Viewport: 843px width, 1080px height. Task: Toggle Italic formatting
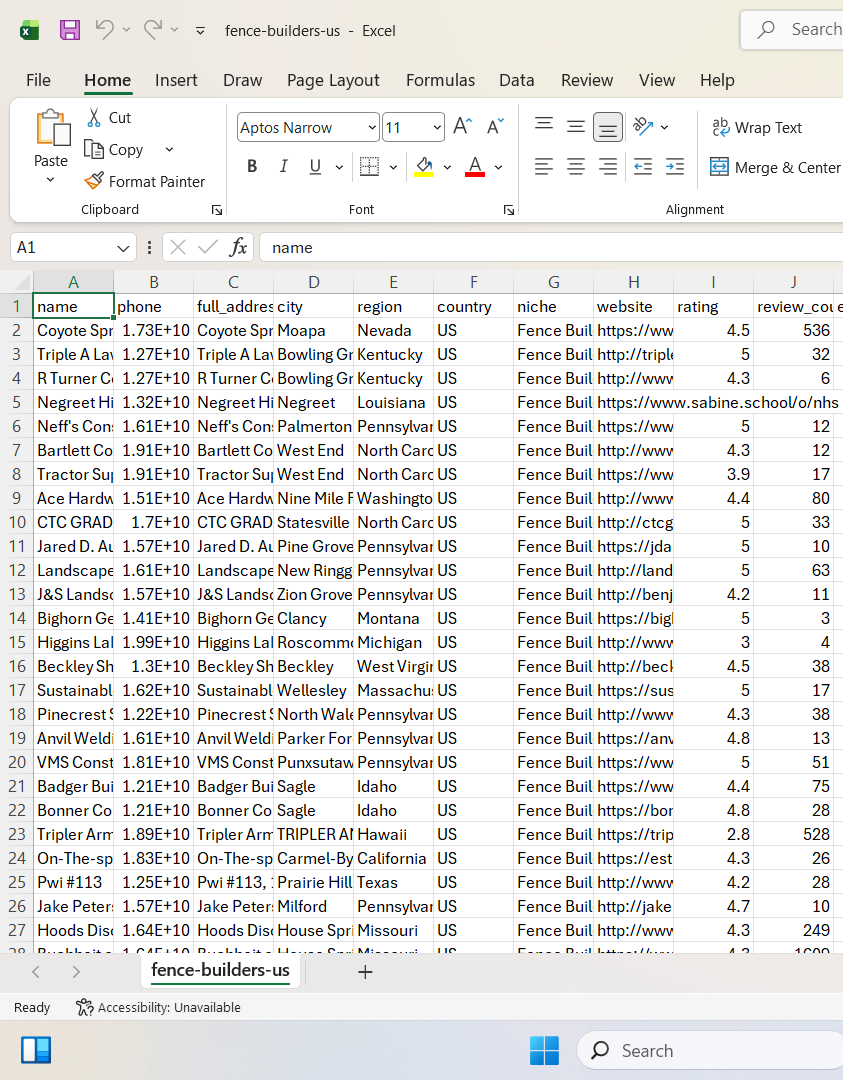click(x=283, y=166)
